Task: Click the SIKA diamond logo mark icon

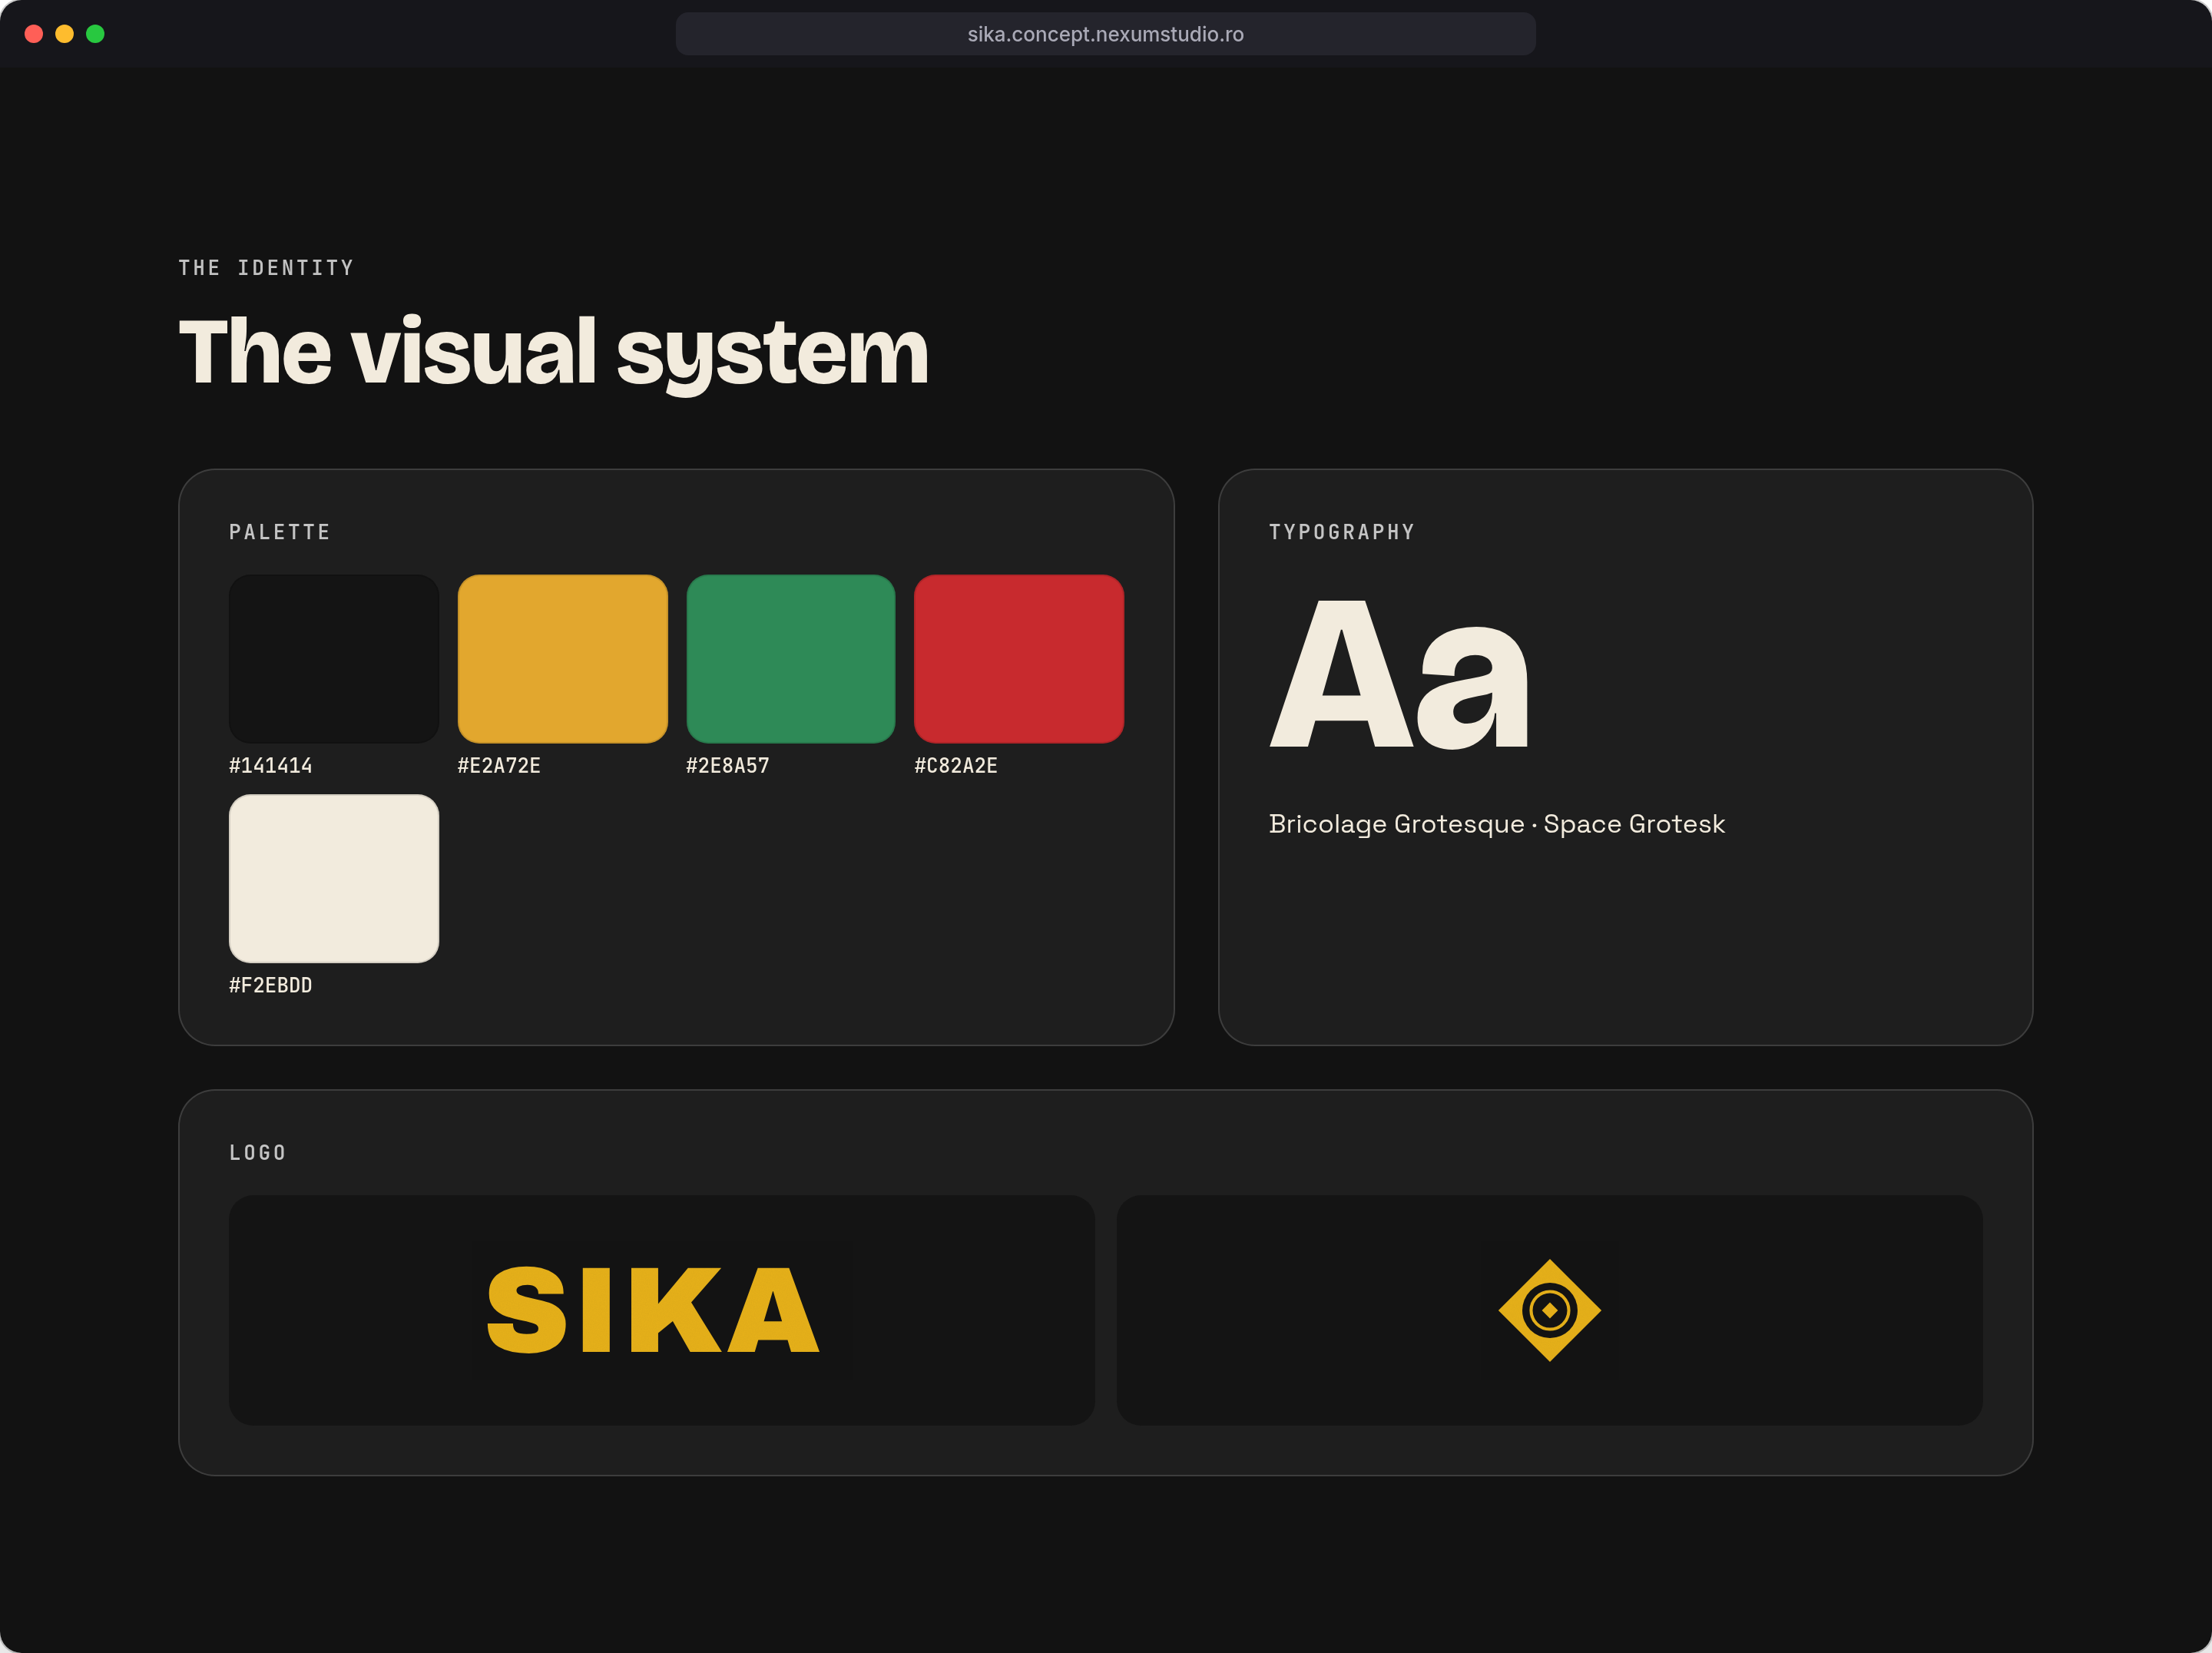Action: (1549, 1310)
